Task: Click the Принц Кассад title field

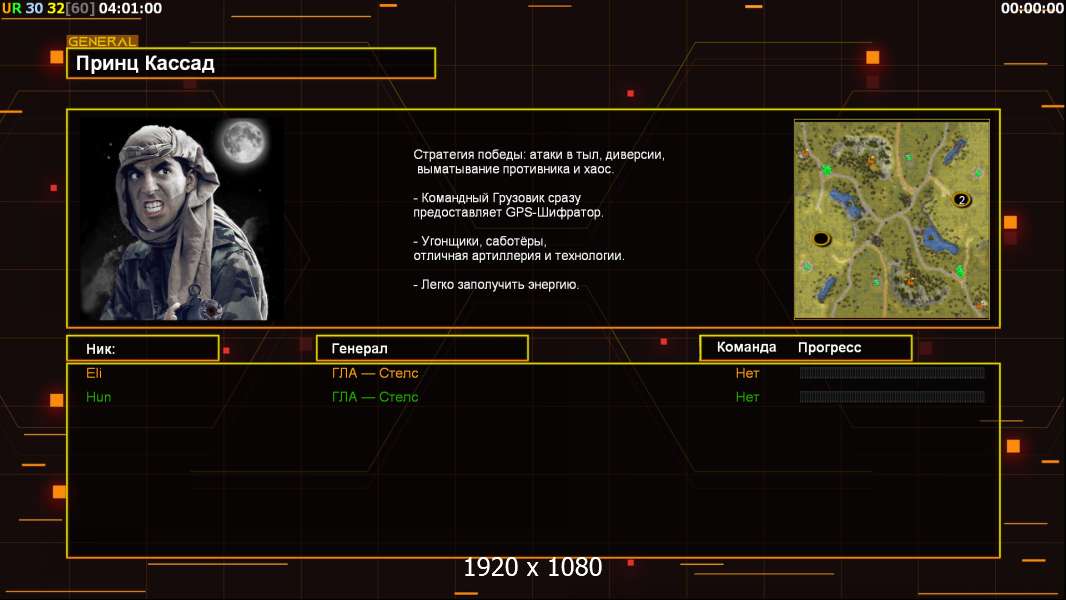Action: pos(251,63)
